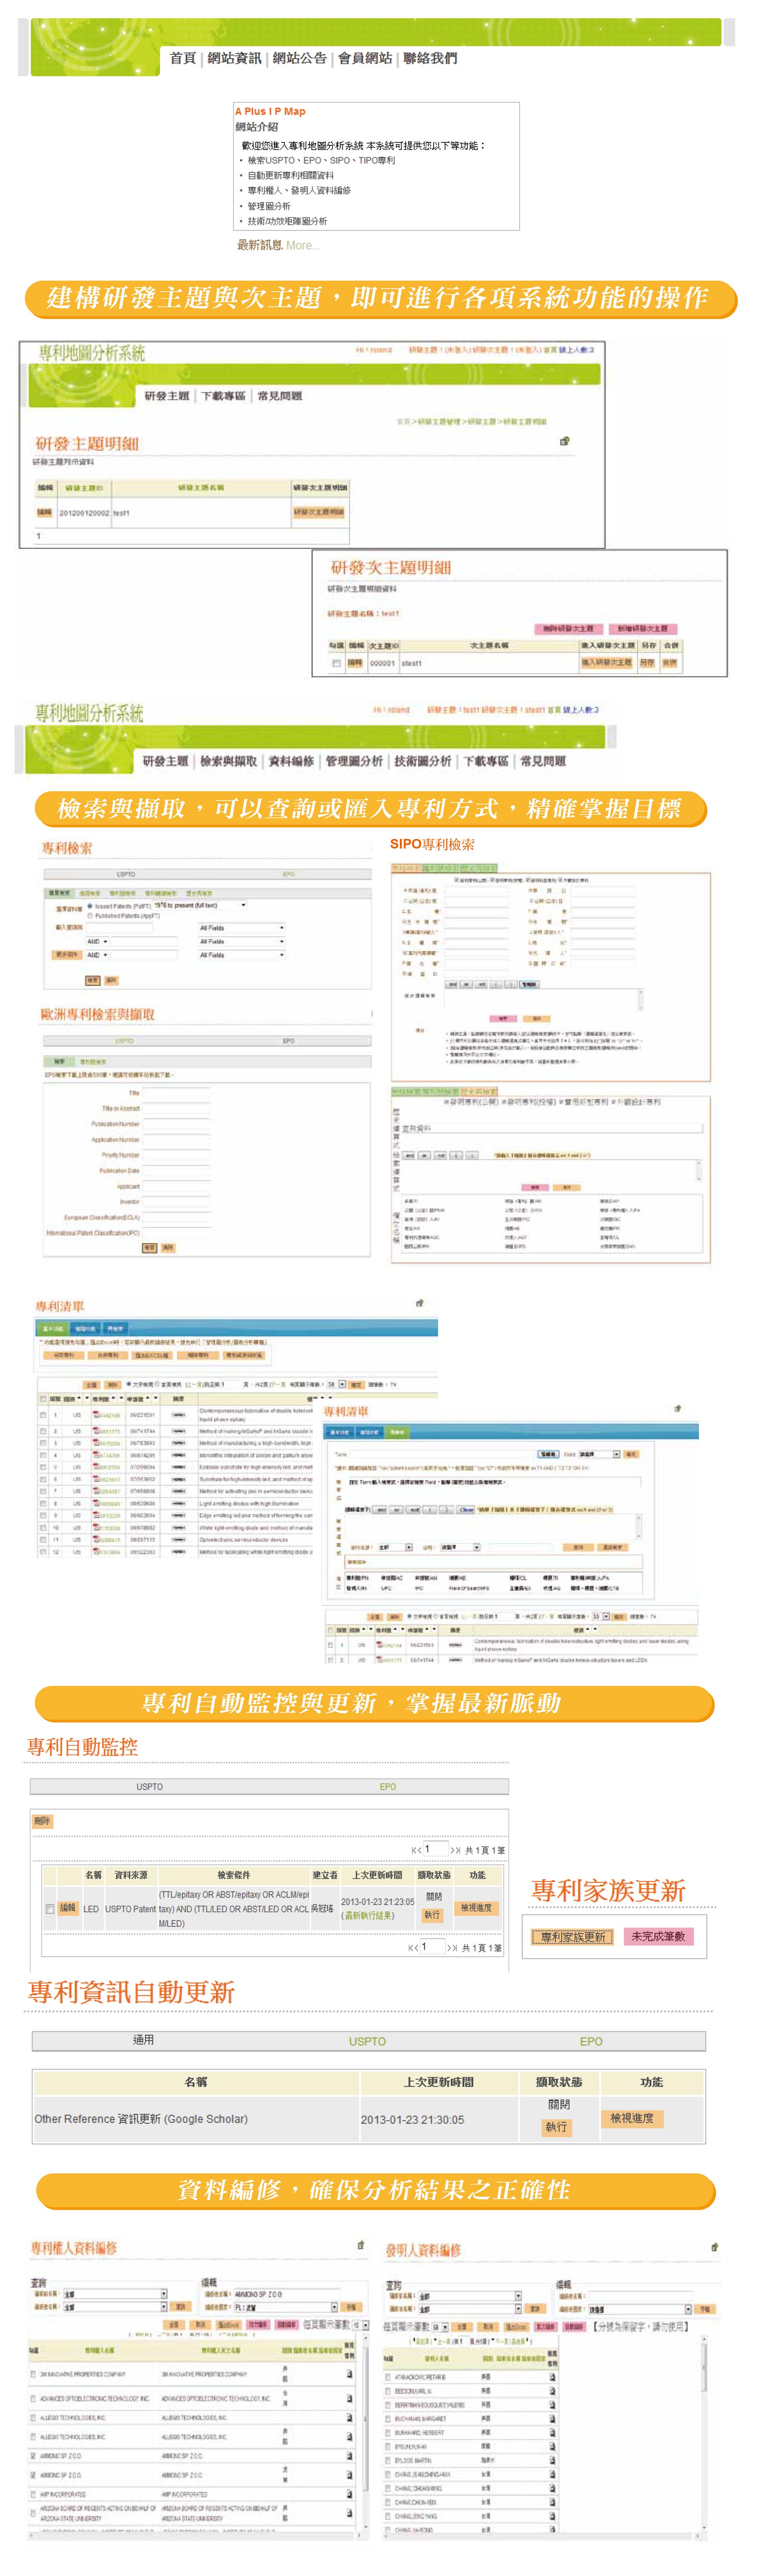Tick the checkbox for row 1 in 專利清單
Image resolution: width=759 pixels, height=2576 pixels.
pyautogui.click(x=43, y=1415)
